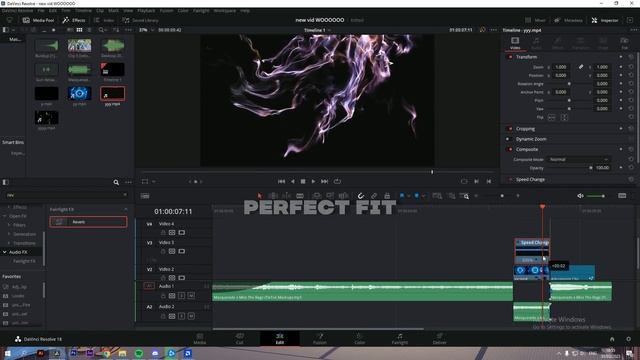Stop playback in the viewer

(x=303, y=181)
